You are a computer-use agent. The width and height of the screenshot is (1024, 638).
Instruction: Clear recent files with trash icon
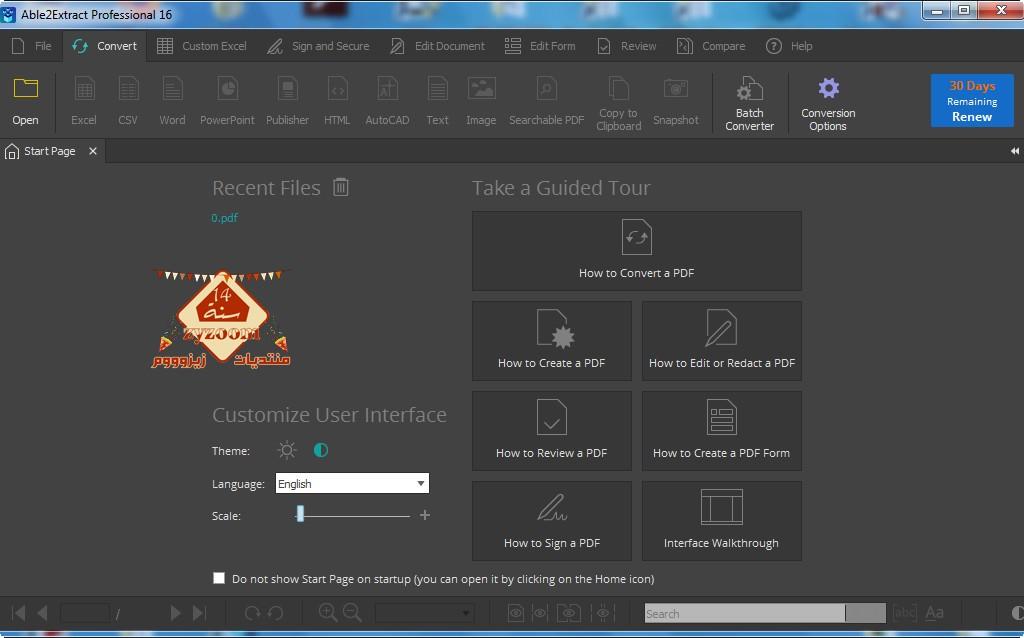(341, 187)
